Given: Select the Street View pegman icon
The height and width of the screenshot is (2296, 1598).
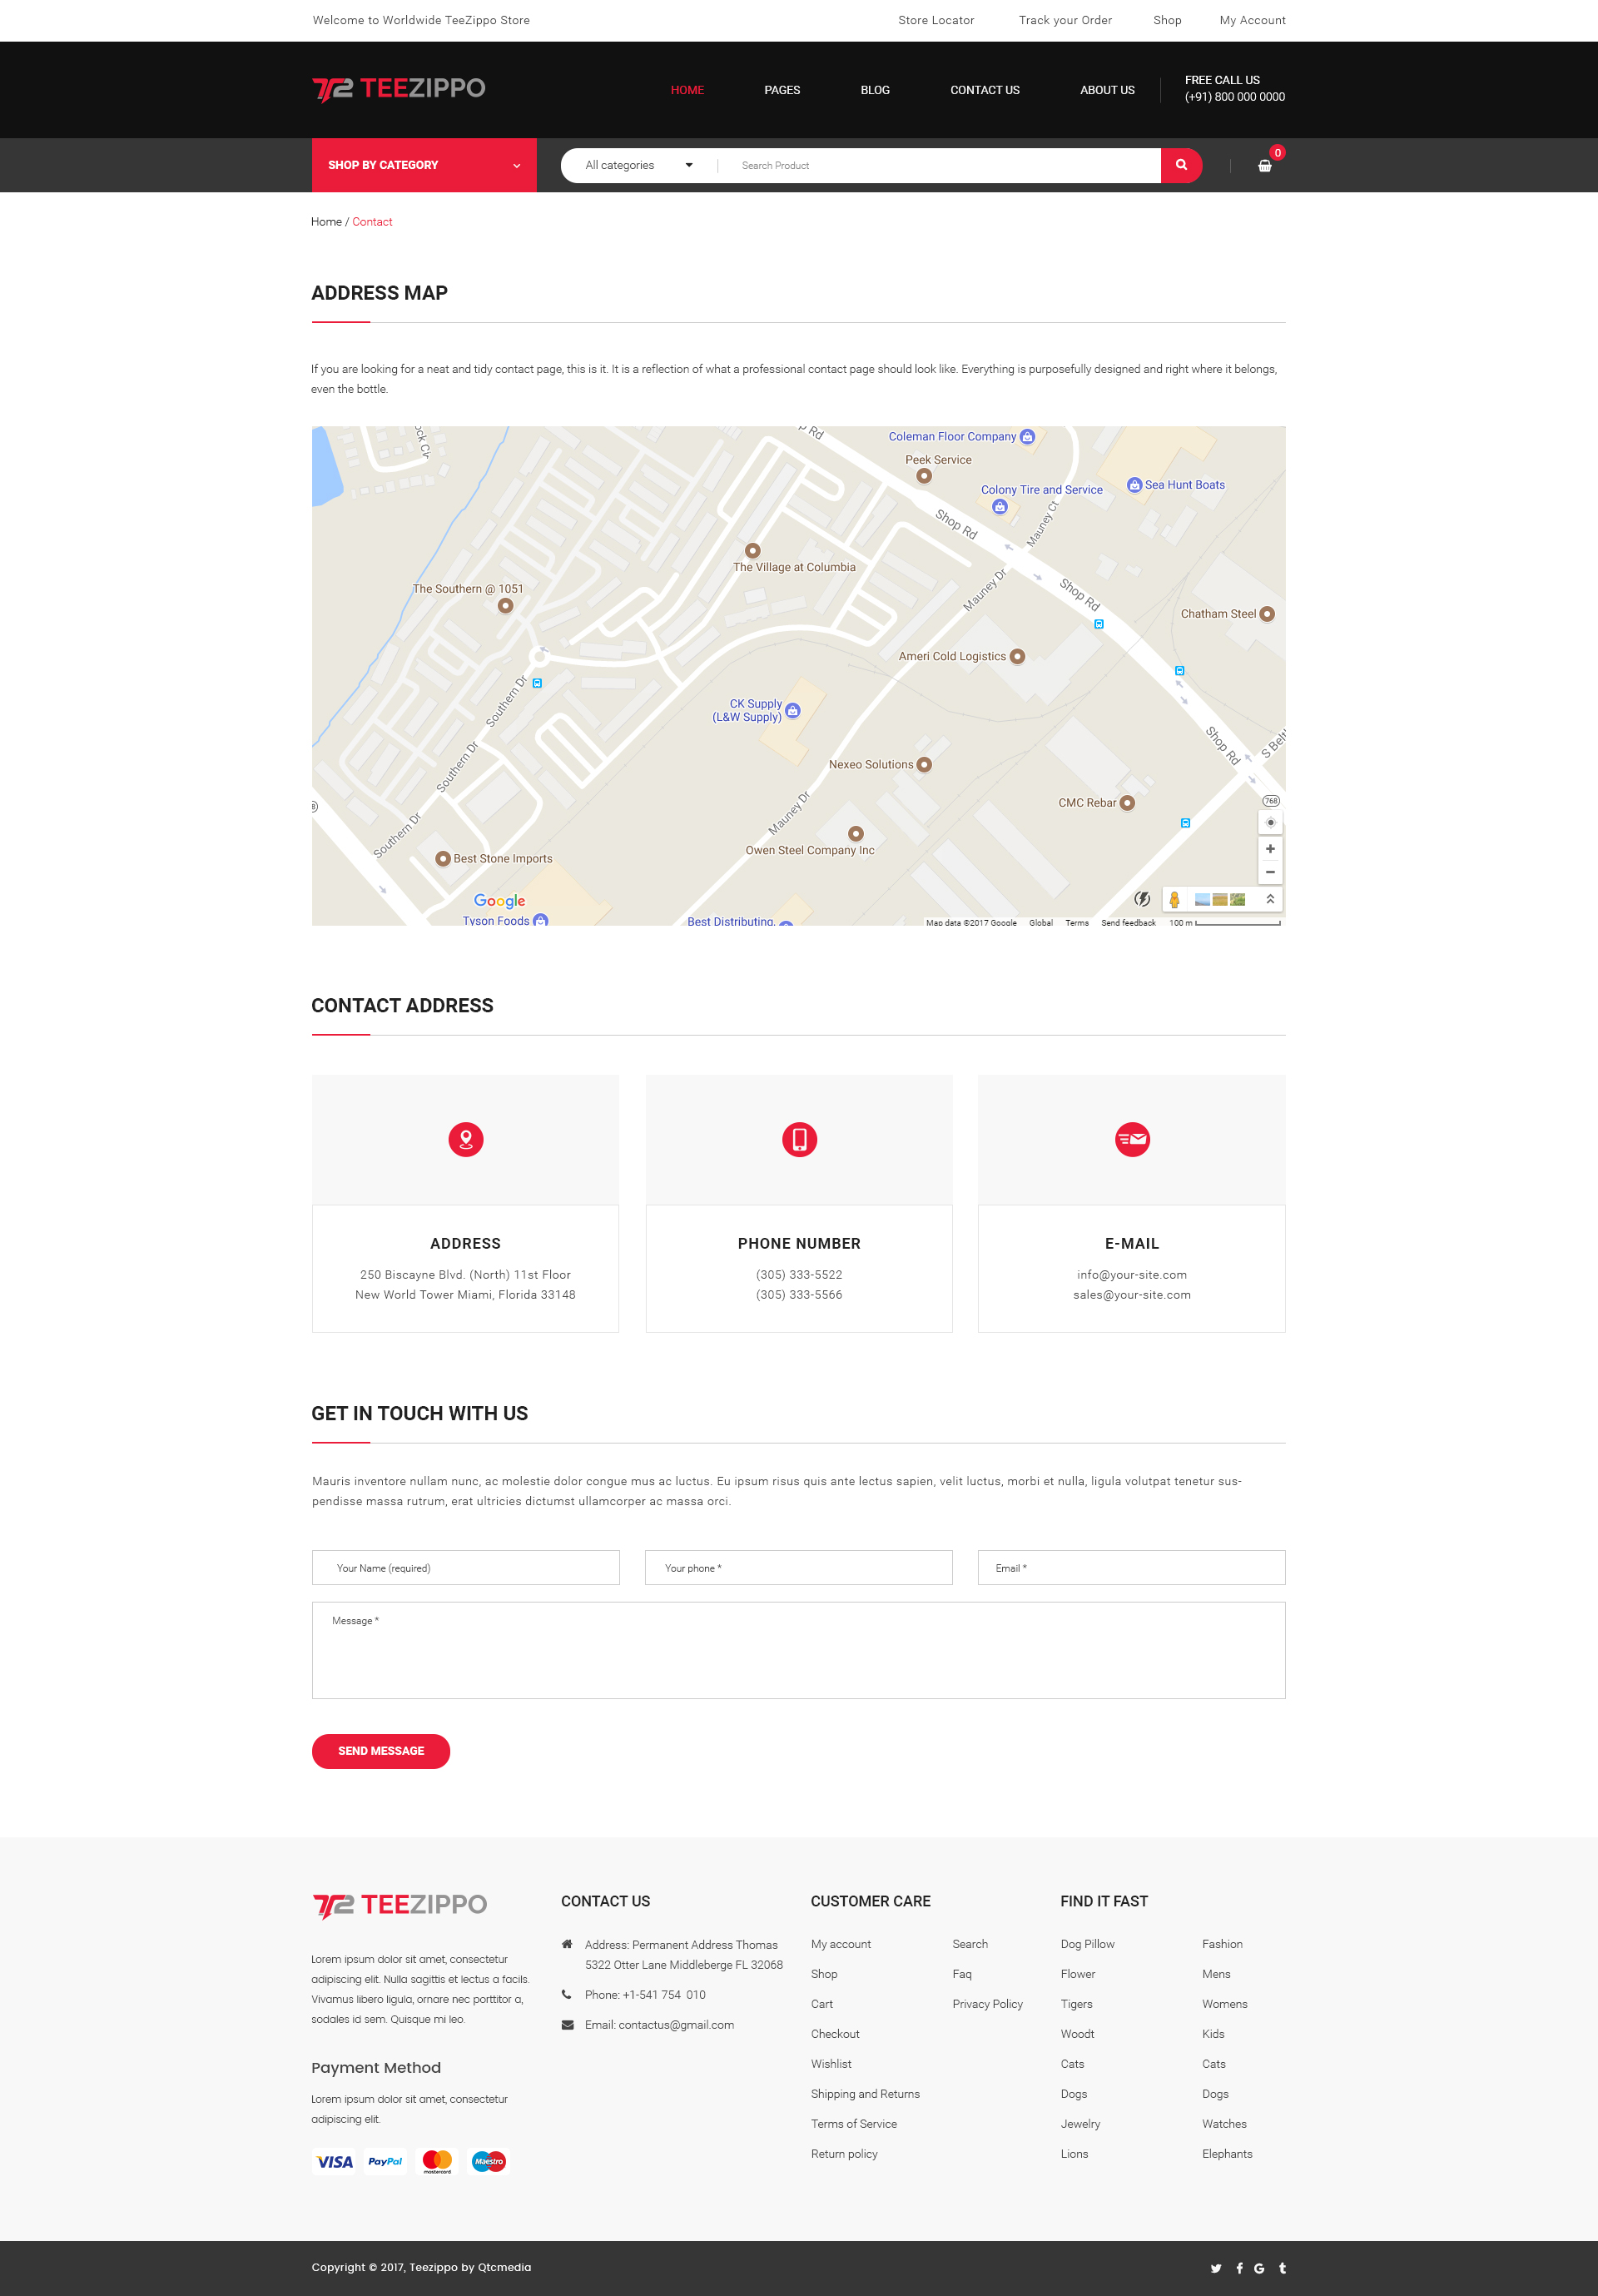Looking at the screenshot, I should [1174, 899].
